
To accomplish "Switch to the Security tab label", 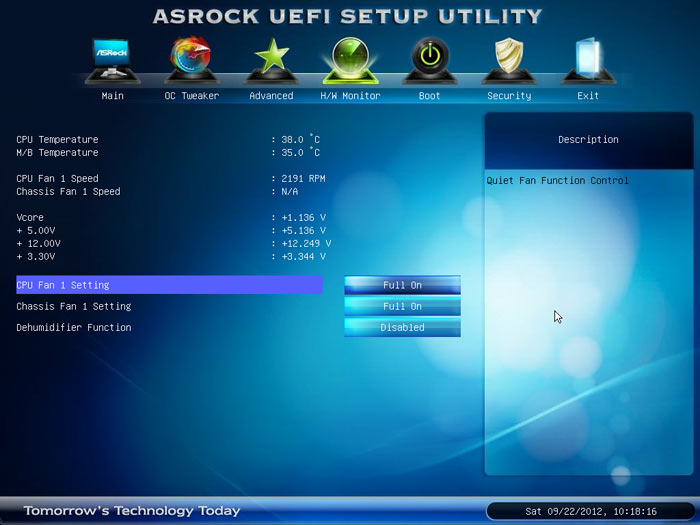I will [509, 96].
